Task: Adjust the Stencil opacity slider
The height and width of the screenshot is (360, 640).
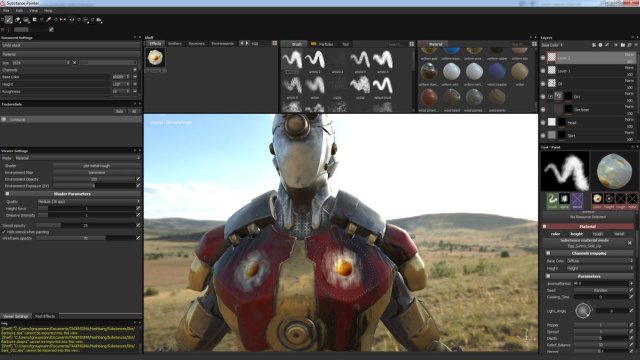Action: click(86, 225)
